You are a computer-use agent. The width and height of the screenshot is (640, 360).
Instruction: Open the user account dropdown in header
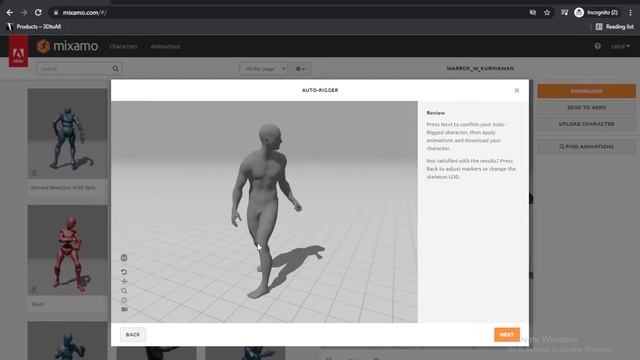pyautogui.click(x=620, y=47)
